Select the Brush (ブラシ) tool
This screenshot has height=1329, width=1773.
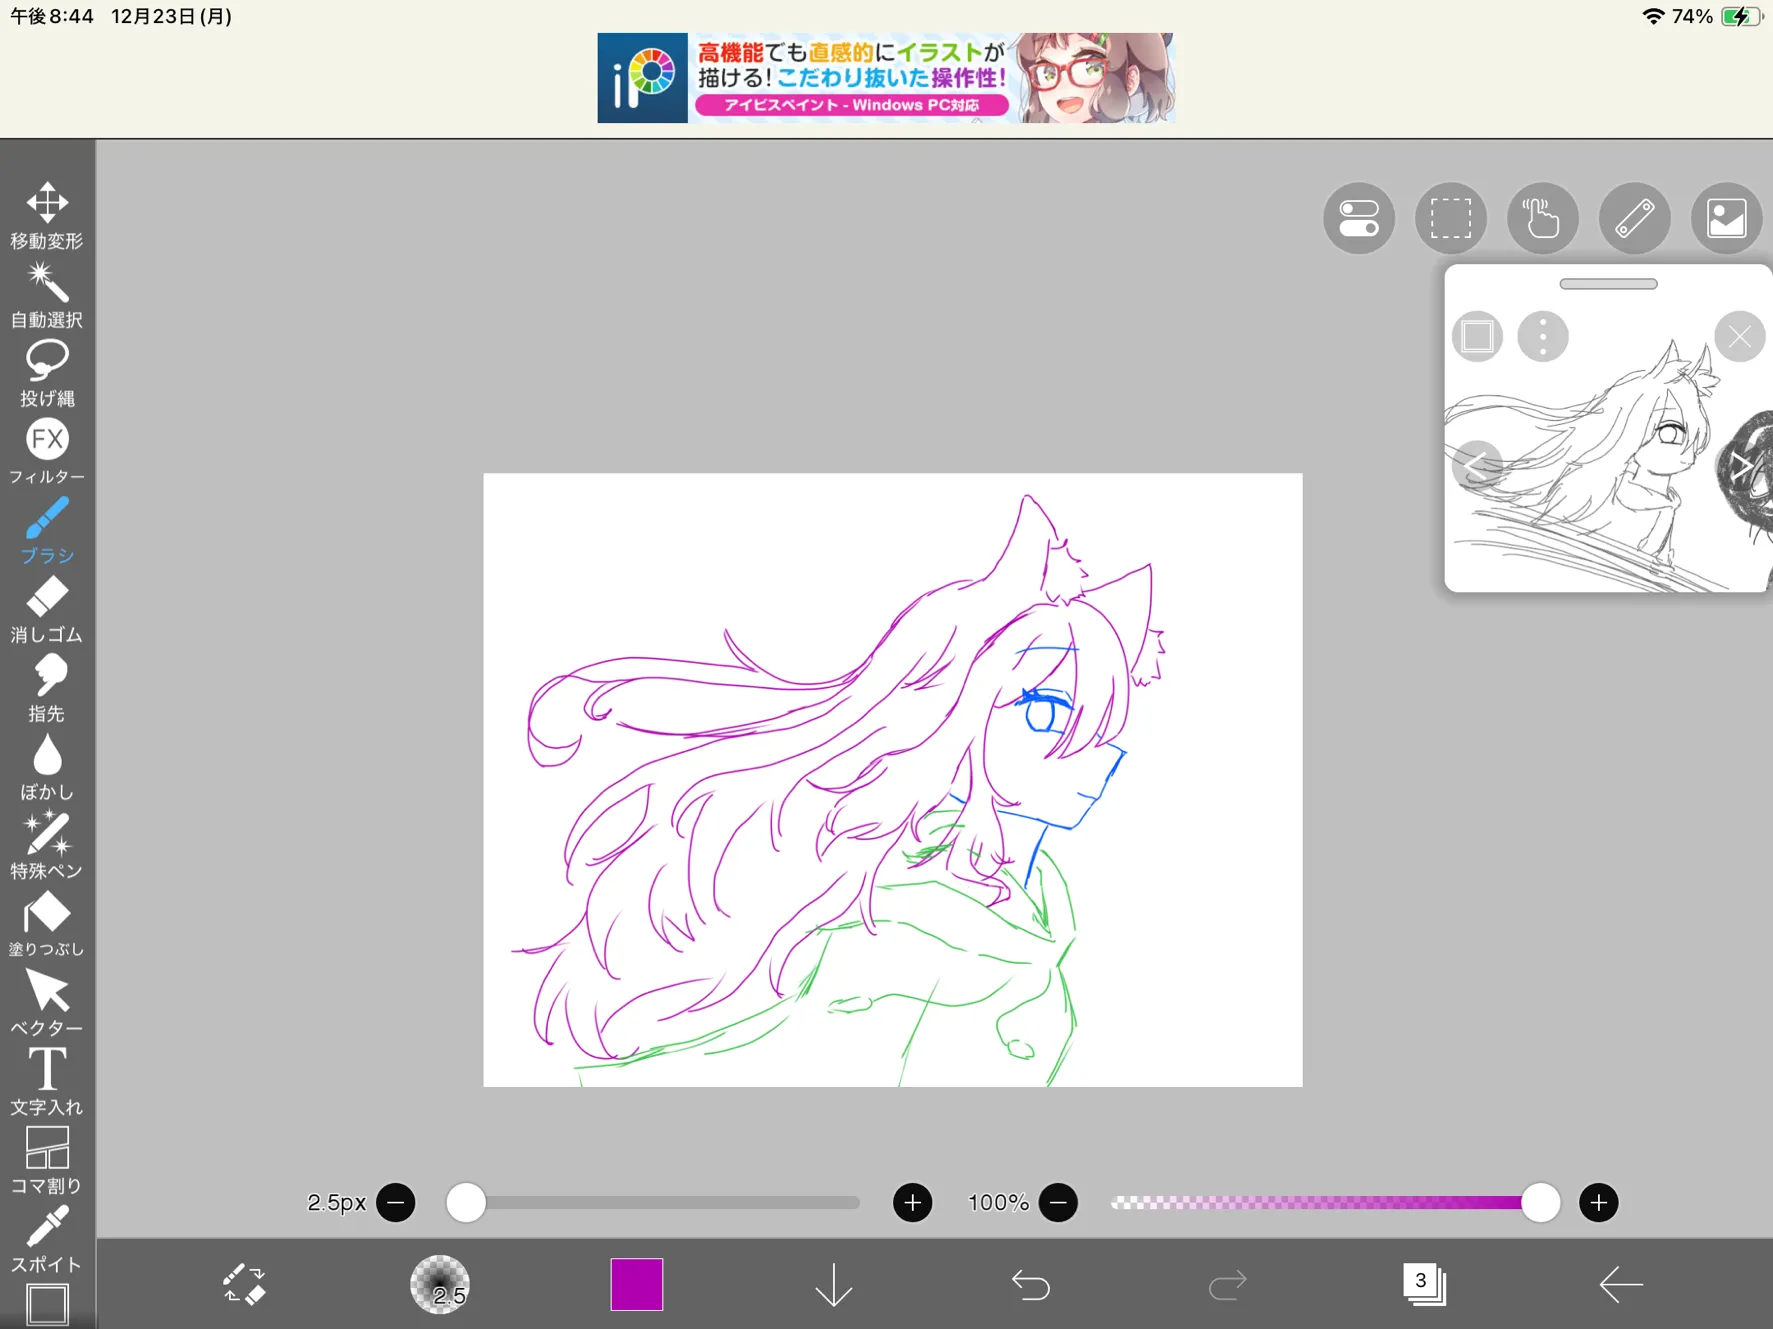click(47, 530)
